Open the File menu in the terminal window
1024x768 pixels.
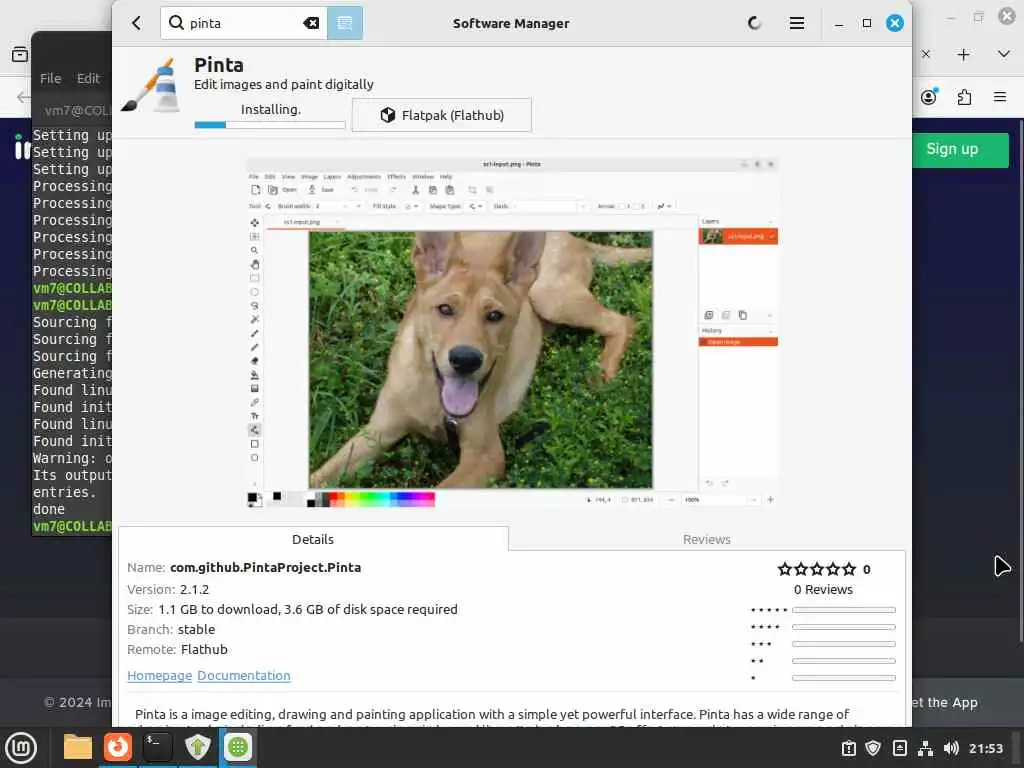point(50,78)
